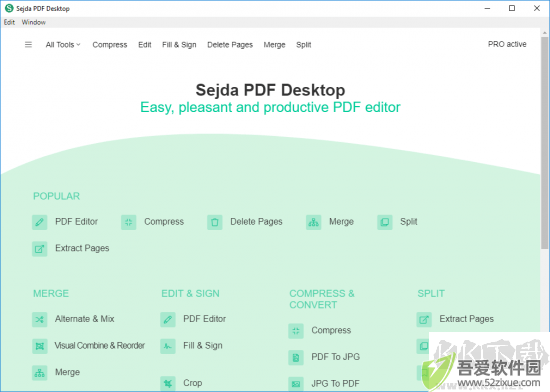Open Visual Combine & Reorder text link
The image size is (550, 392).
point(100,345)
